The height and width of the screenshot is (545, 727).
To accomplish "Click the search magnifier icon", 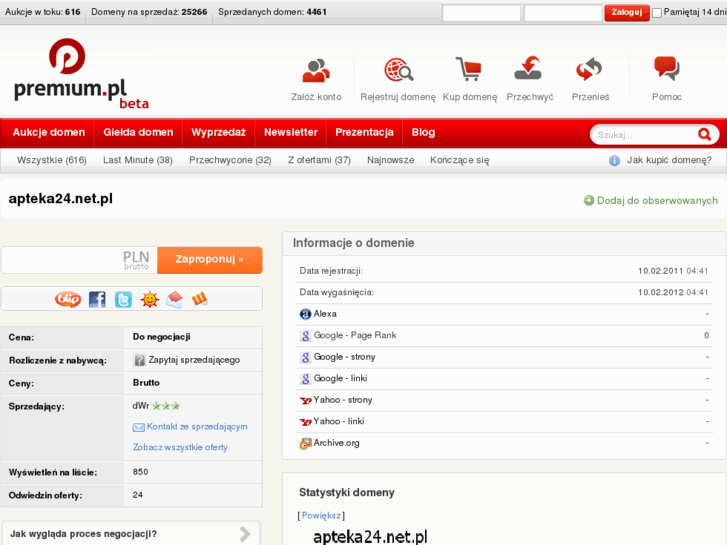I will pyautogui.click(x=704, y=135).
